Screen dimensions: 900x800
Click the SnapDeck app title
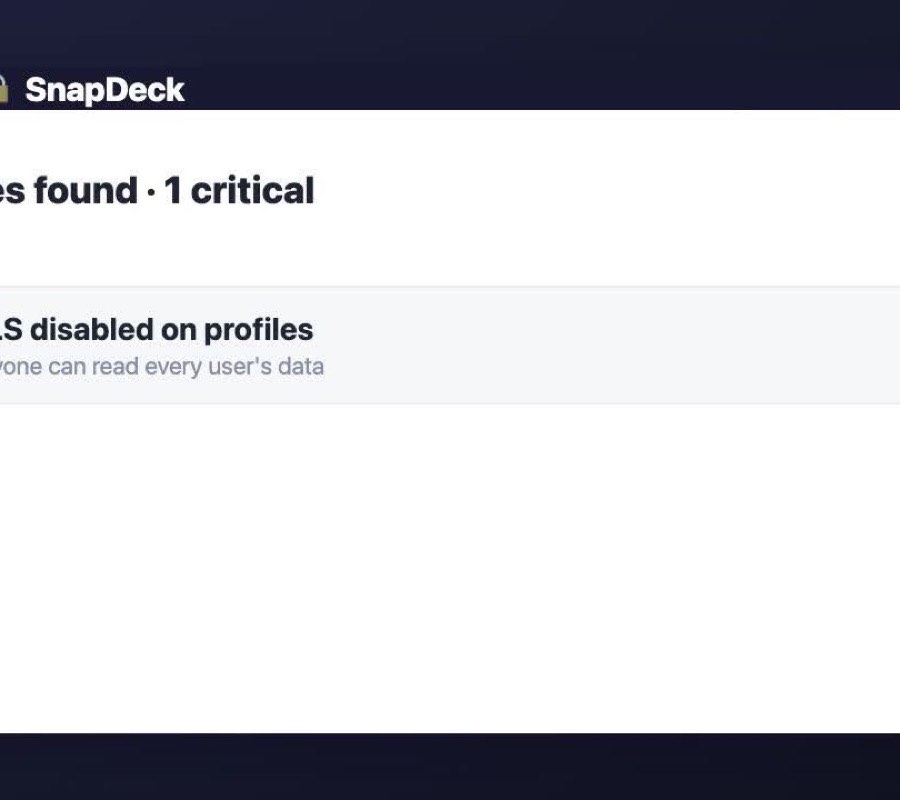pos(104,90)
